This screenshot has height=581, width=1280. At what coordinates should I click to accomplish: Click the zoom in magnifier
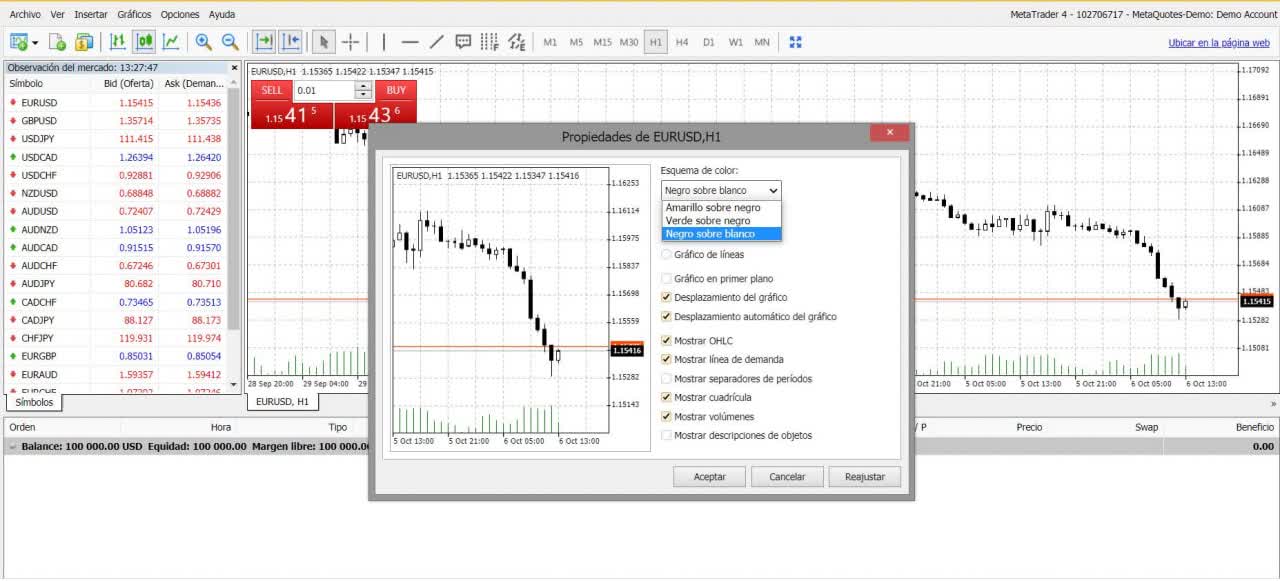[204, 42]
